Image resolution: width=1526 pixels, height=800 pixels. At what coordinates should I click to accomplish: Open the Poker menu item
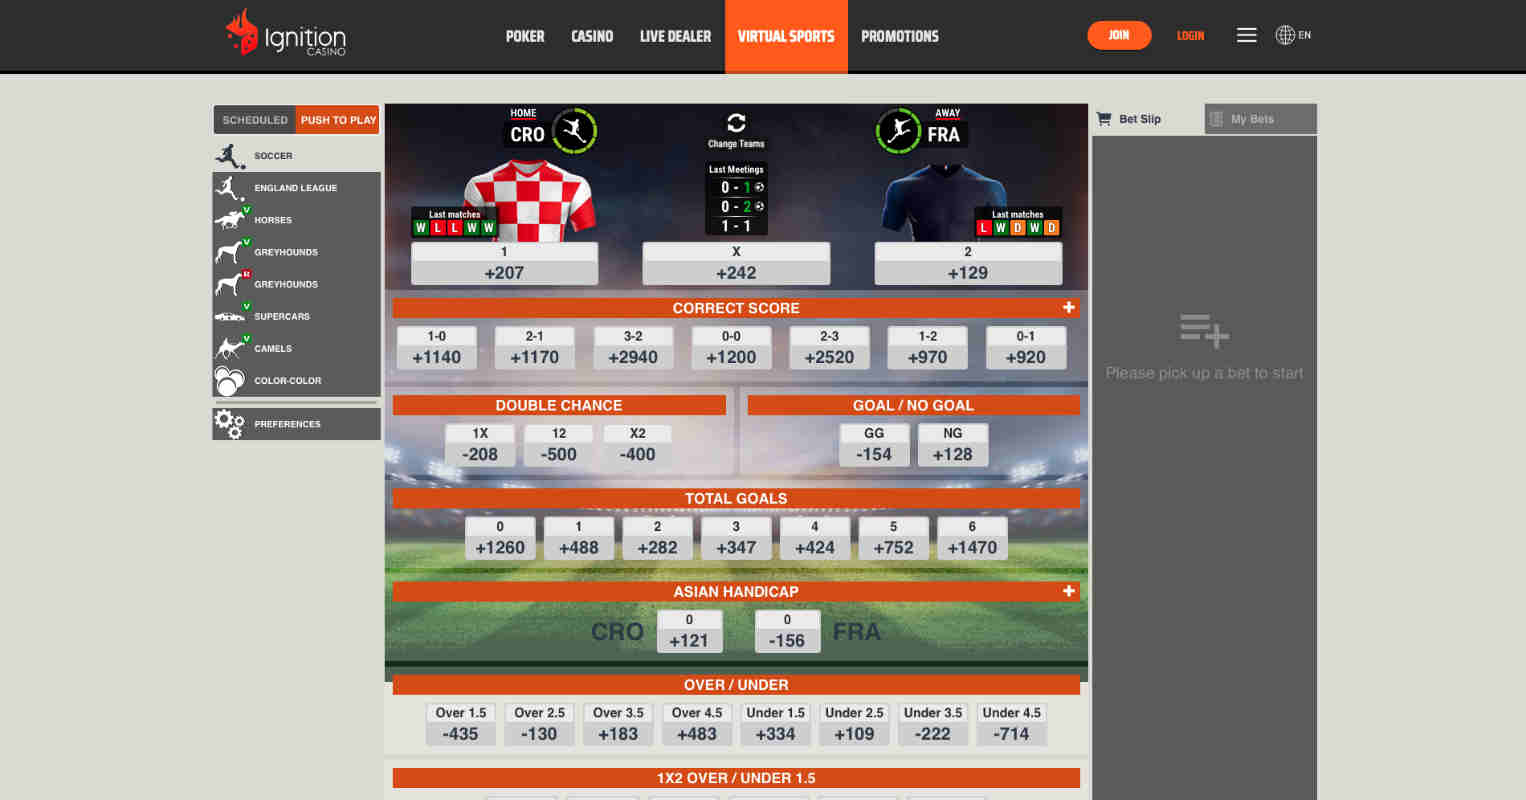[525, 36]
